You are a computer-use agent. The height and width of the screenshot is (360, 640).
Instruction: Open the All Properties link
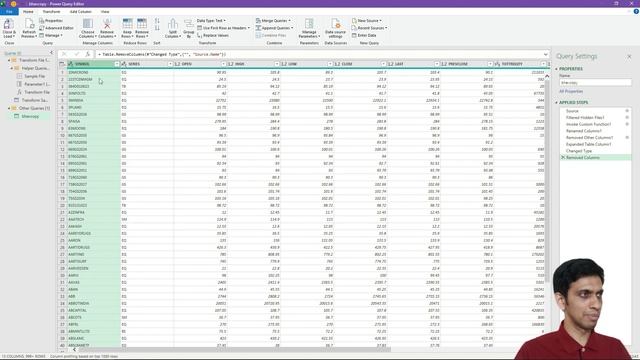pyautogui.click(x=571, y=91)
